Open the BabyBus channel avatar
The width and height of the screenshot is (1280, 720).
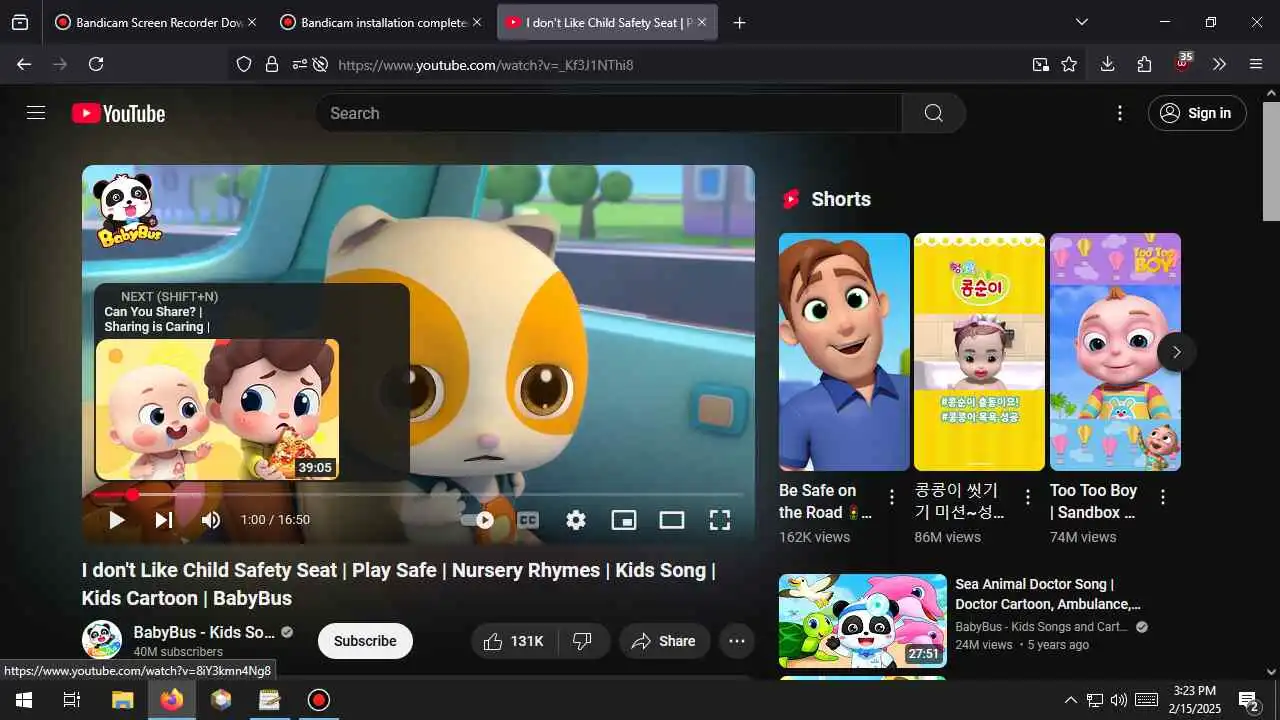coord(102,640)
